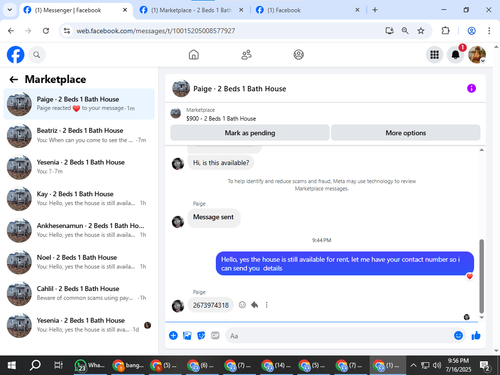The width and height of the screenshot is (500, 375).
Task: Attach a file with the photo icon
Action: tap(187, 335)
